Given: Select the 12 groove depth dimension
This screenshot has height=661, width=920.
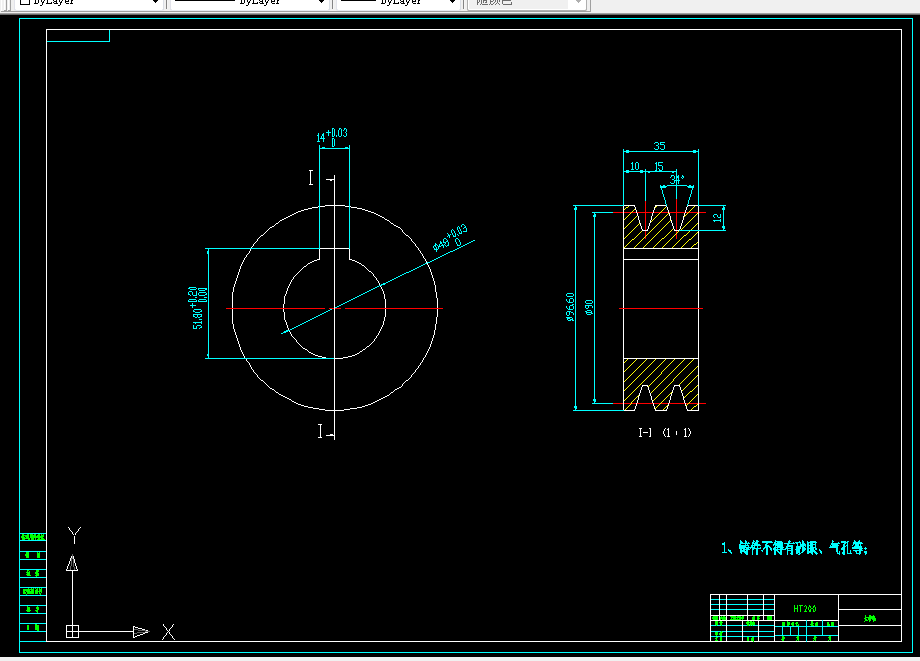Looking at the screenshot, I should pyautogui.click(x=717, y=218).
